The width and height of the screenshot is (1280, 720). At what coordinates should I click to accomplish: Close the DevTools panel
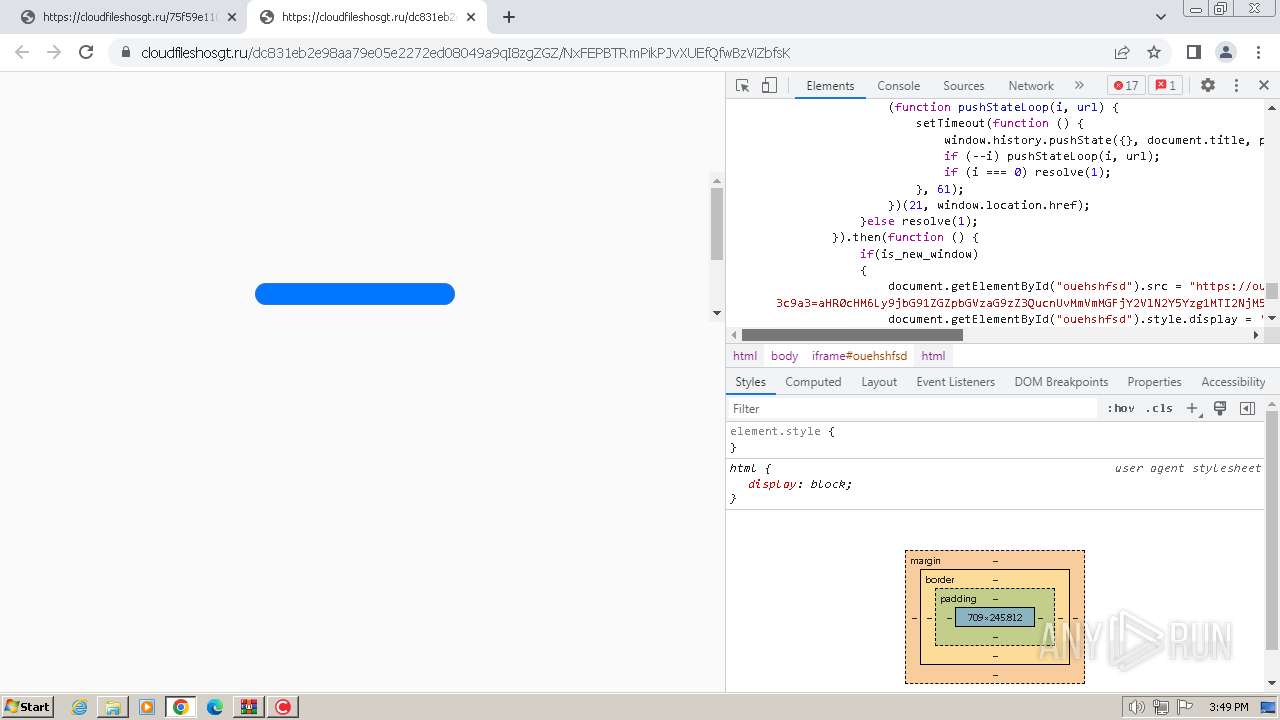(x=1264, y=86)
